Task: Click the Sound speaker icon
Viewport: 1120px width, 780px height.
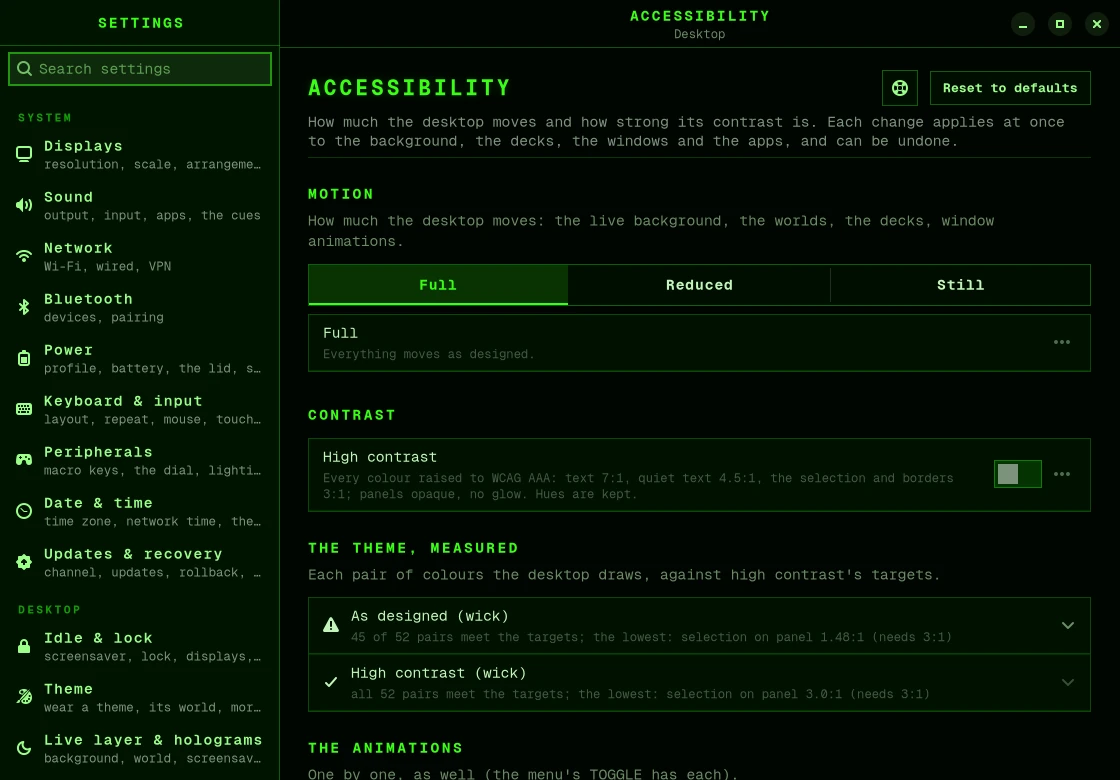Action: (24, 206)
